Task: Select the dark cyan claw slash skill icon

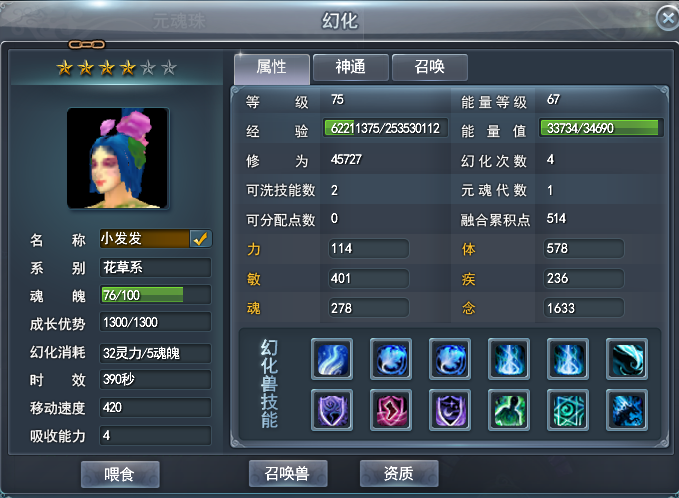Action: pyautogui.click(x=627, y=359)
